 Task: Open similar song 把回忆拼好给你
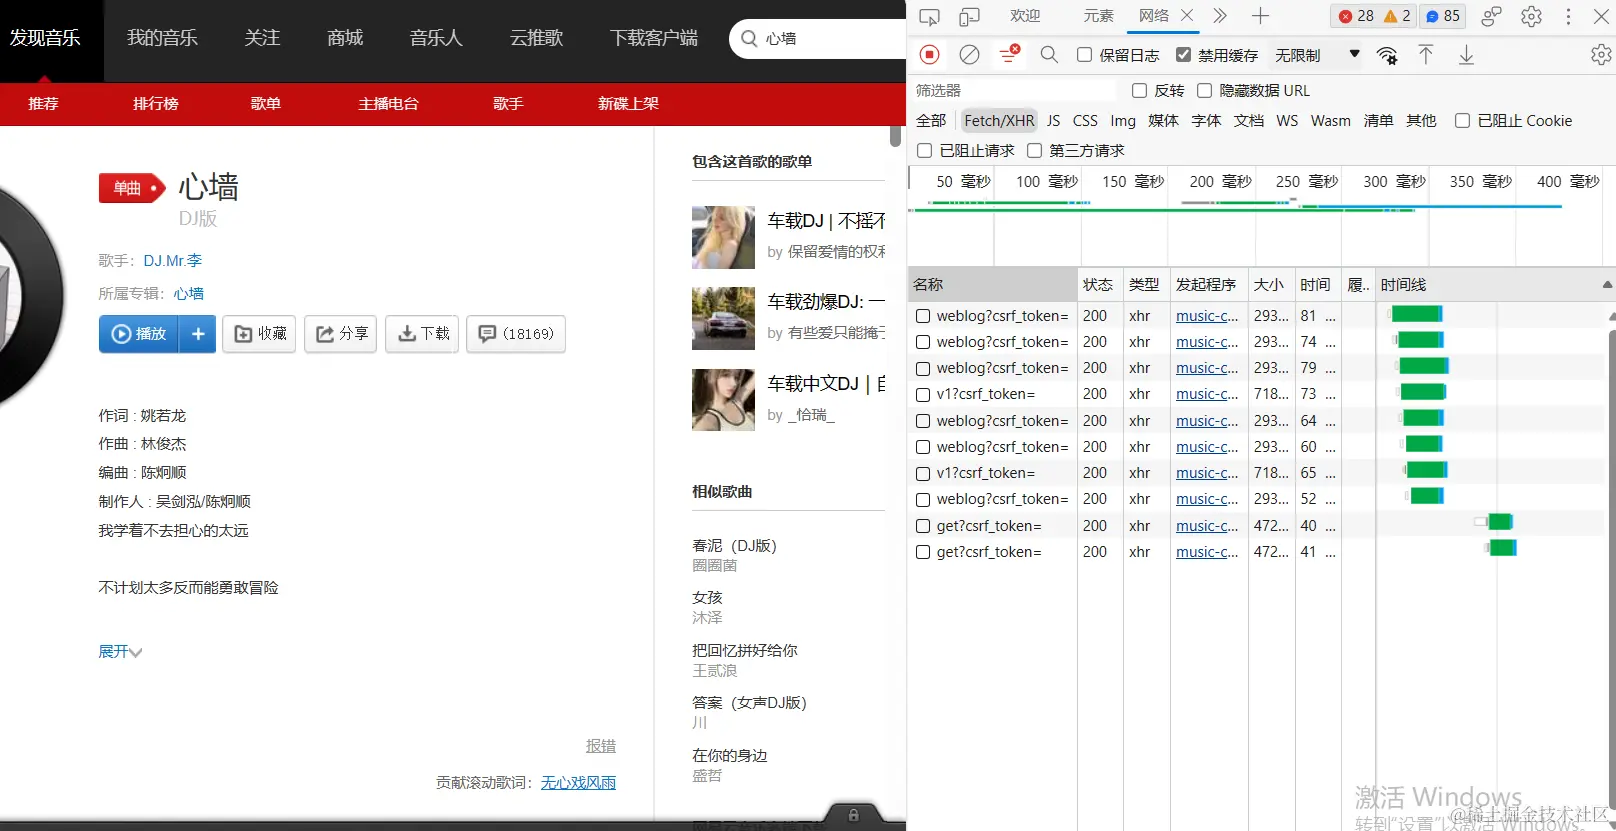(x=745, y=651)
